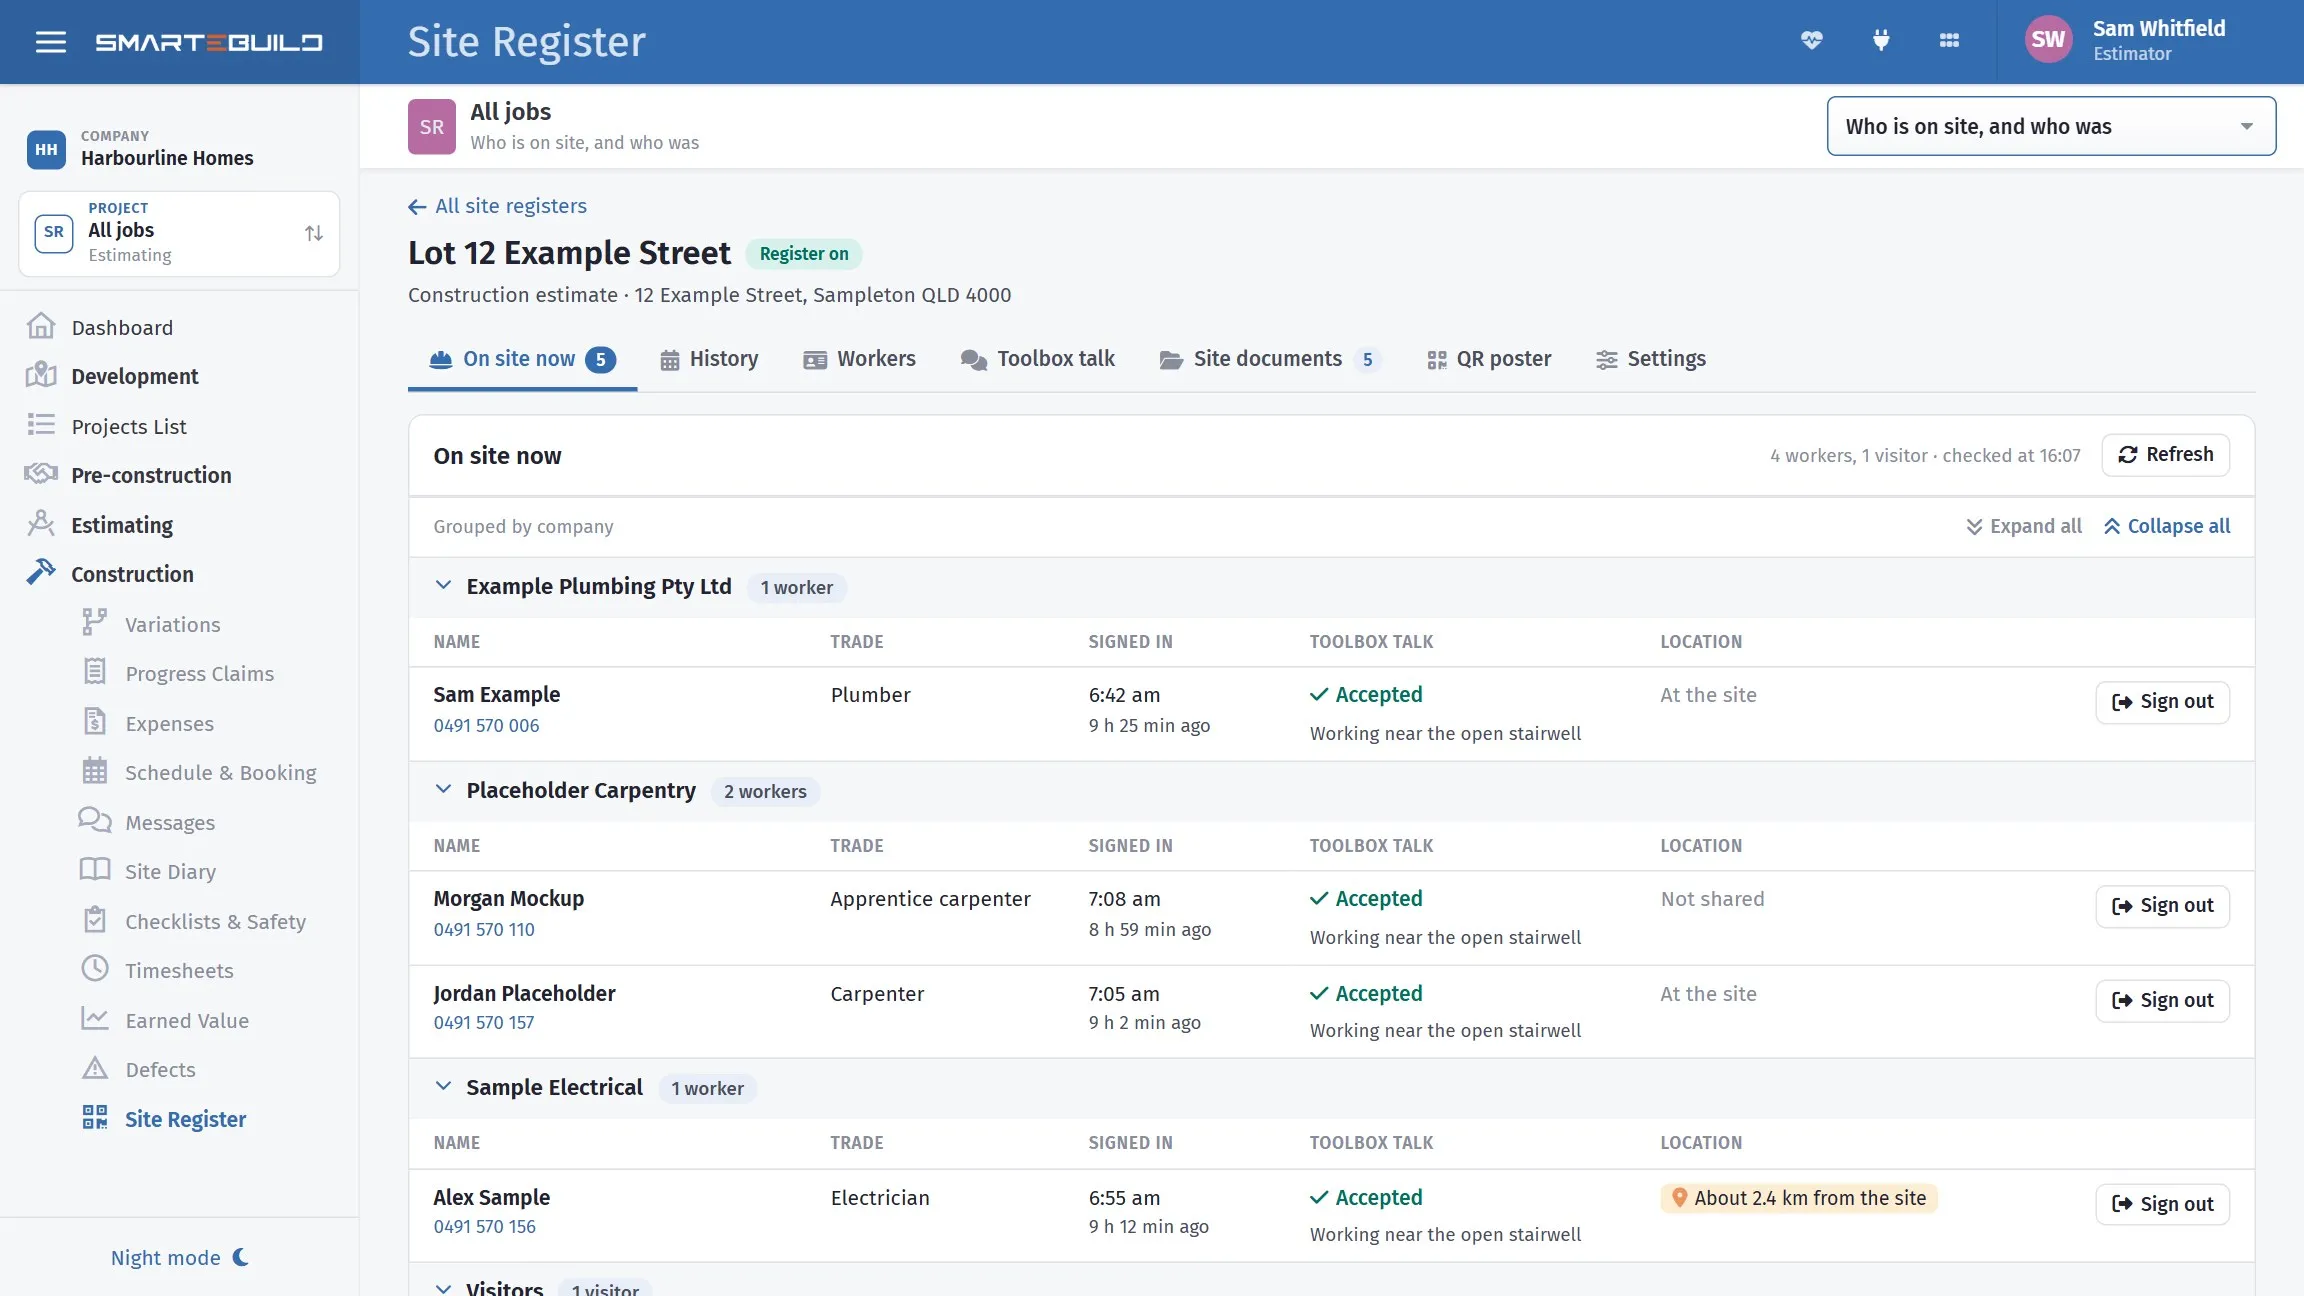Open the Site documents tab
The image size is (2304, 1296).
click(1270, 359)
